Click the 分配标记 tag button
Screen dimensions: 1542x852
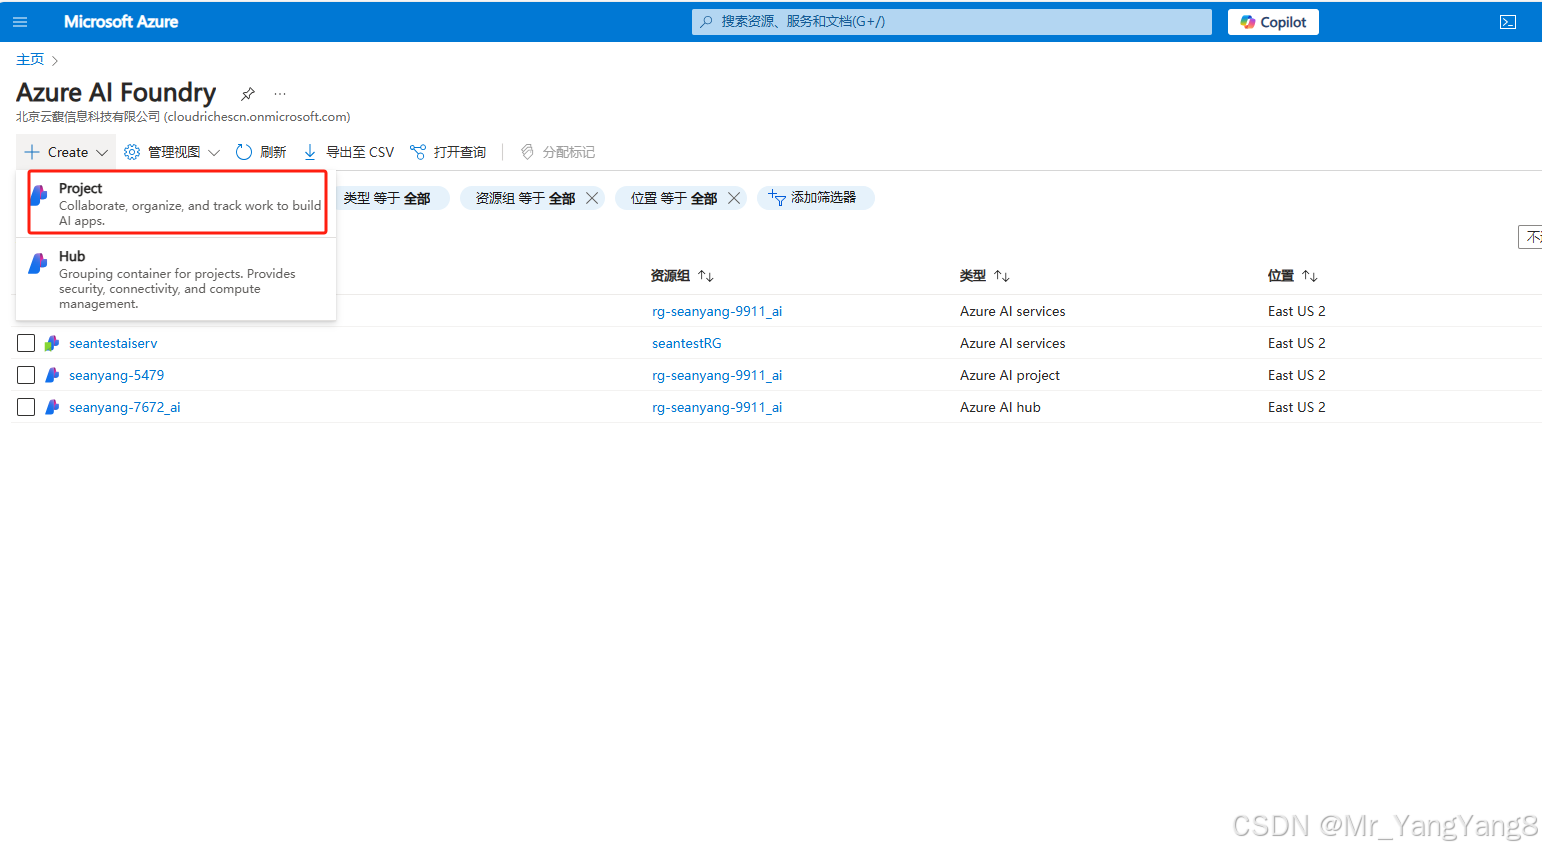point(558,152)
